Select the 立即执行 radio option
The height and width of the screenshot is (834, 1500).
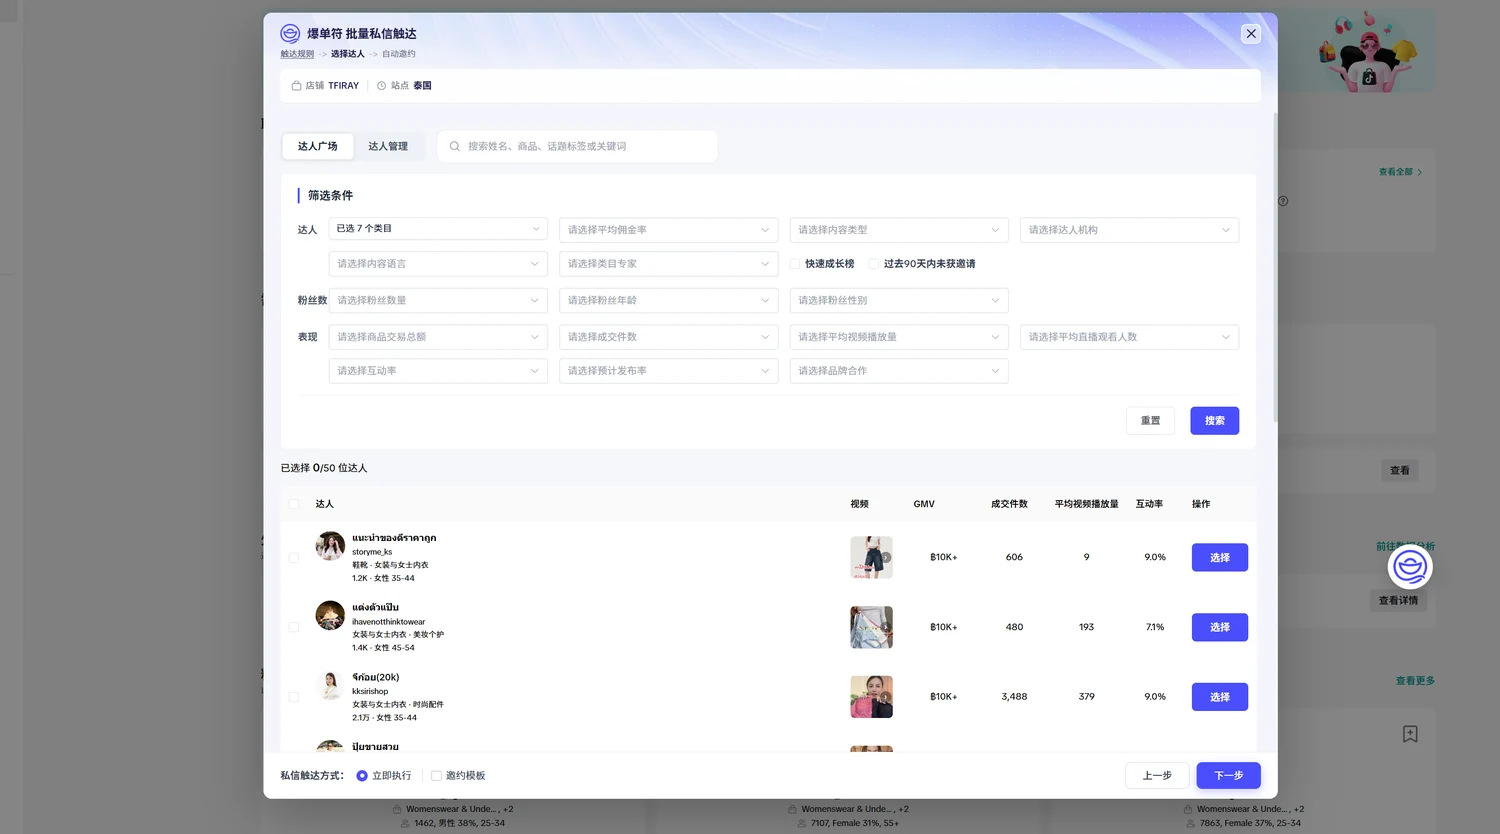click(362, 776)
